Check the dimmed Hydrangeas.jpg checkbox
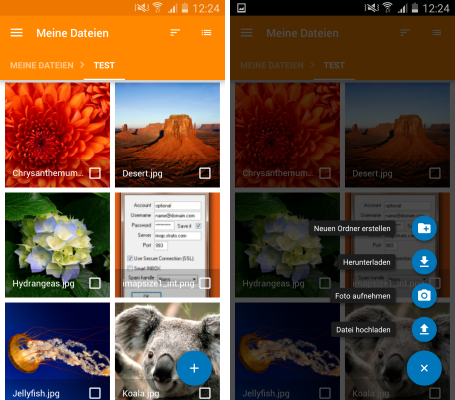Screen dimensions: 455x400 [325, 283]
